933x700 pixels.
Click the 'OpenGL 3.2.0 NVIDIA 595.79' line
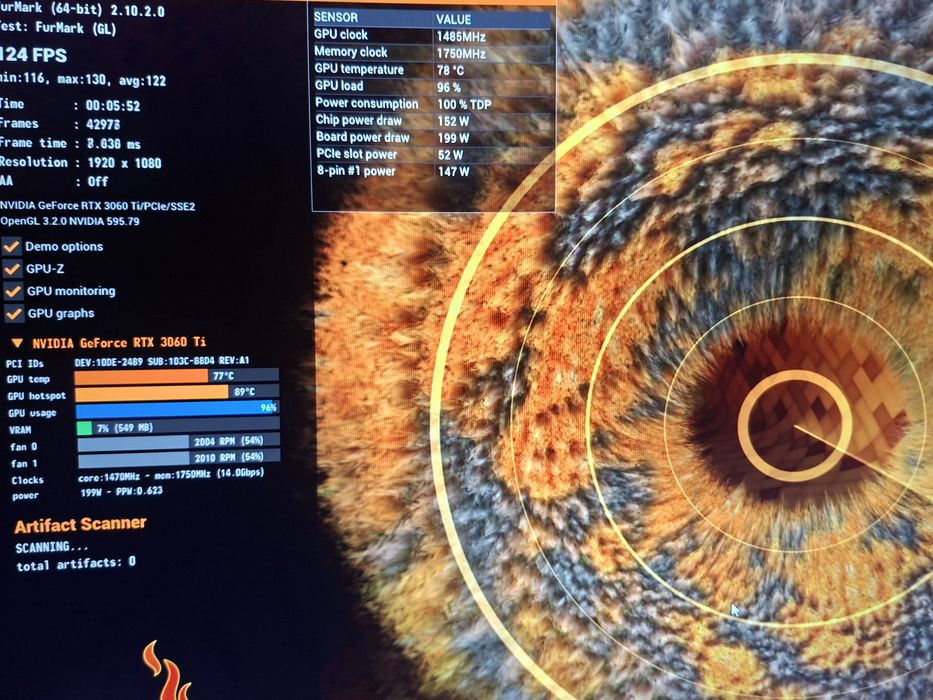tap(70, 221)
